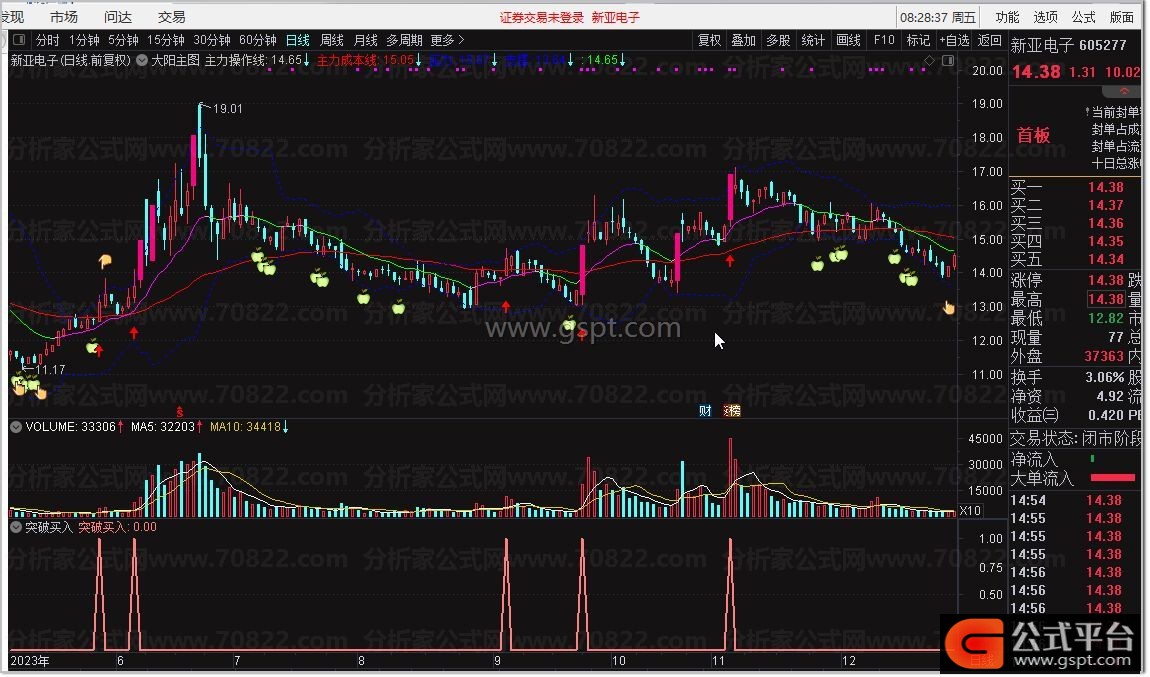Select the 30分钟 period
1150x677 pixels.
point(212,40)
